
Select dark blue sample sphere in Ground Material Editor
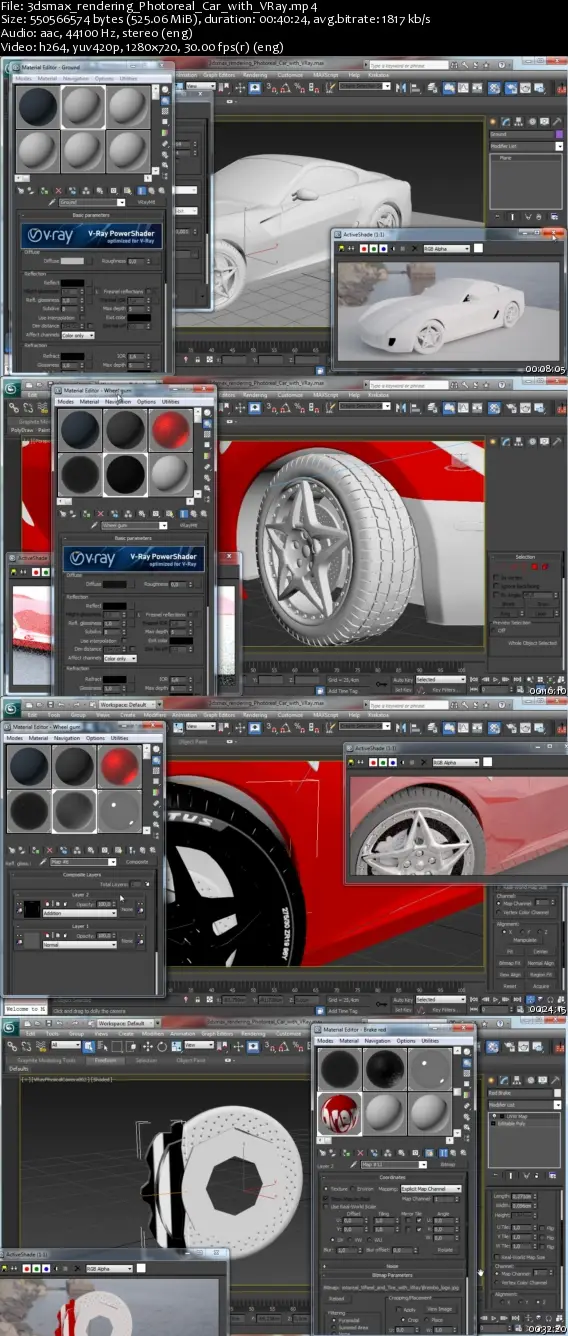pyautogui.click(x=37, y=105)
